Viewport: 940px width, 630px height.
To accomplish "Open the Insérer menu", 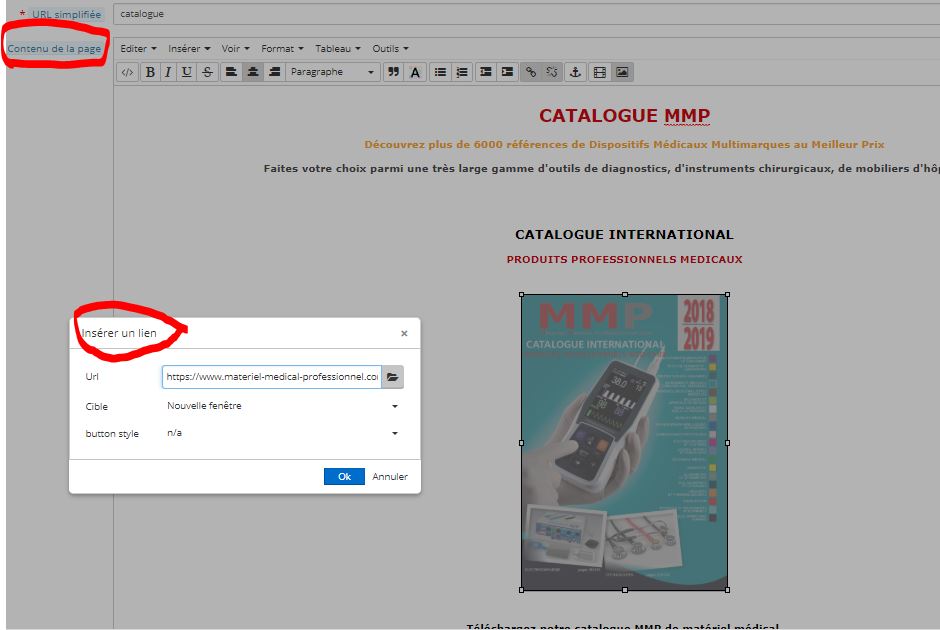I will click(189, 49).
